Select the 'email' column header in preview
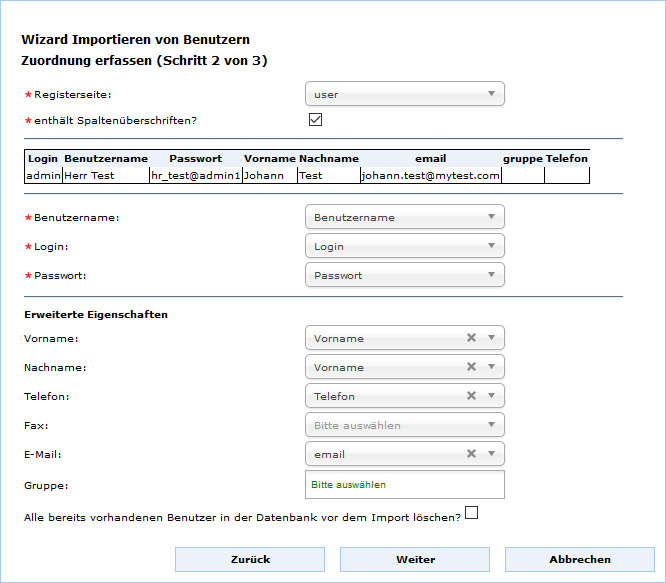666x583 pixels. point(430,158)
